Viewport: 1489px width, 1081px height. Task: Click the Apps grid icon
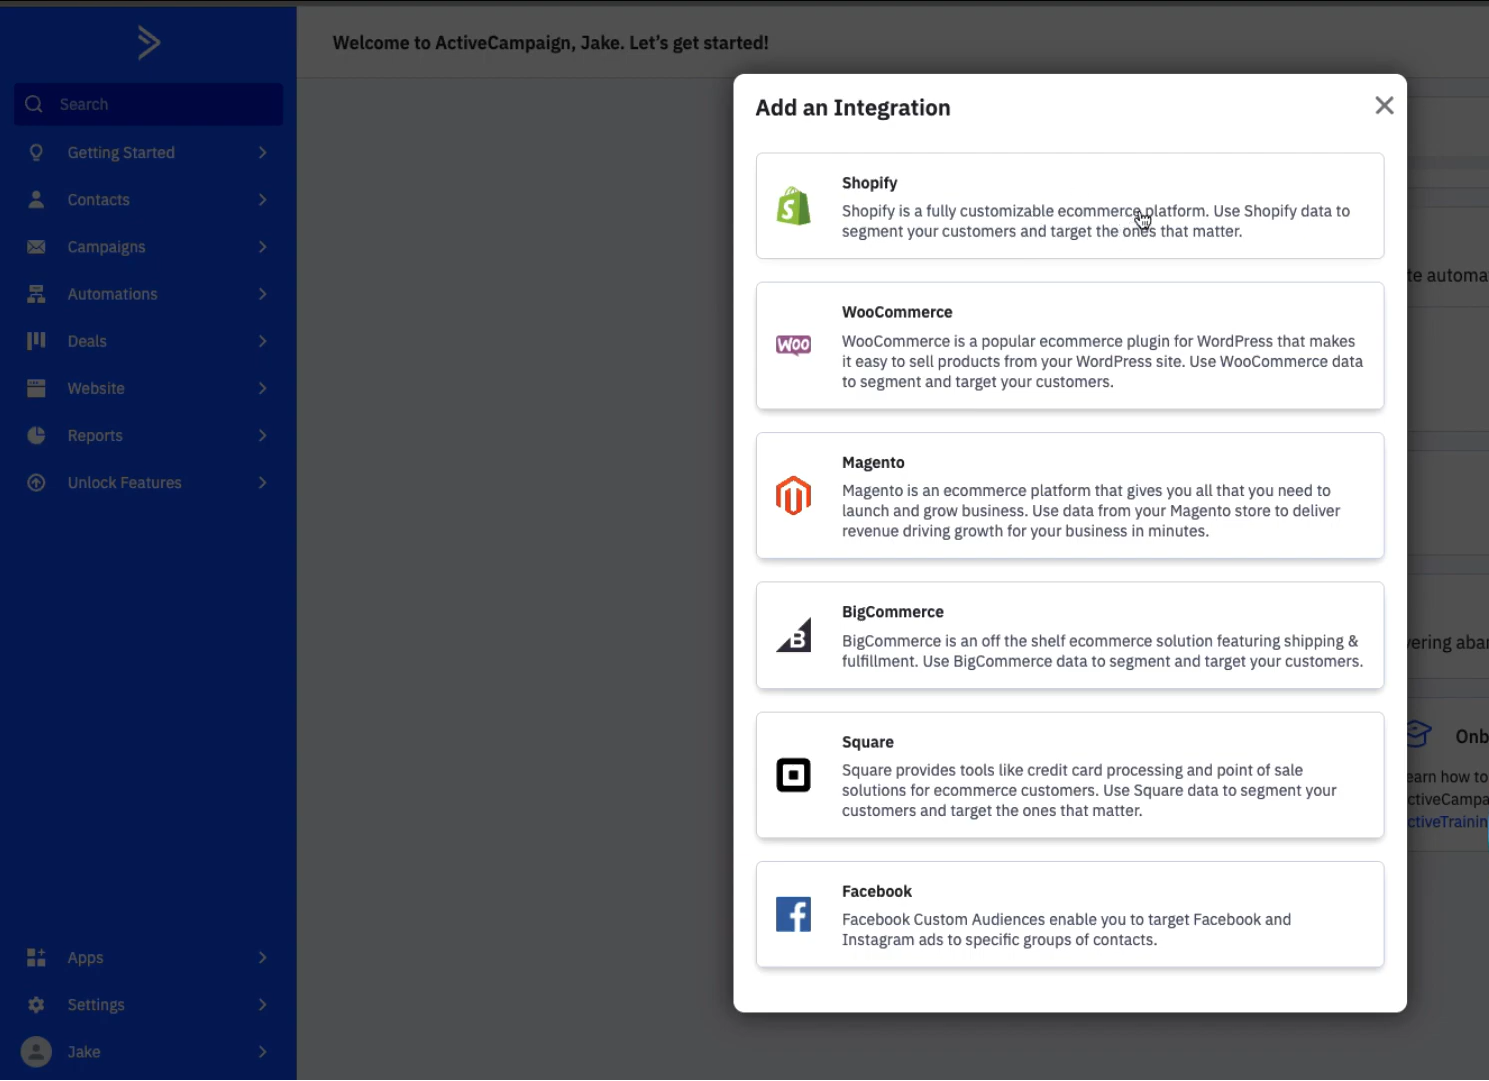tap(36, 957)
